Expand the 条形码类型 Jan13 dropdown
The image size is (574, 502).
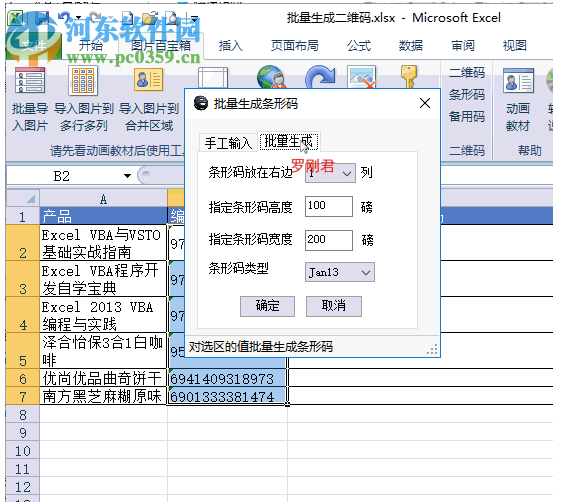[x=366, y=272]
